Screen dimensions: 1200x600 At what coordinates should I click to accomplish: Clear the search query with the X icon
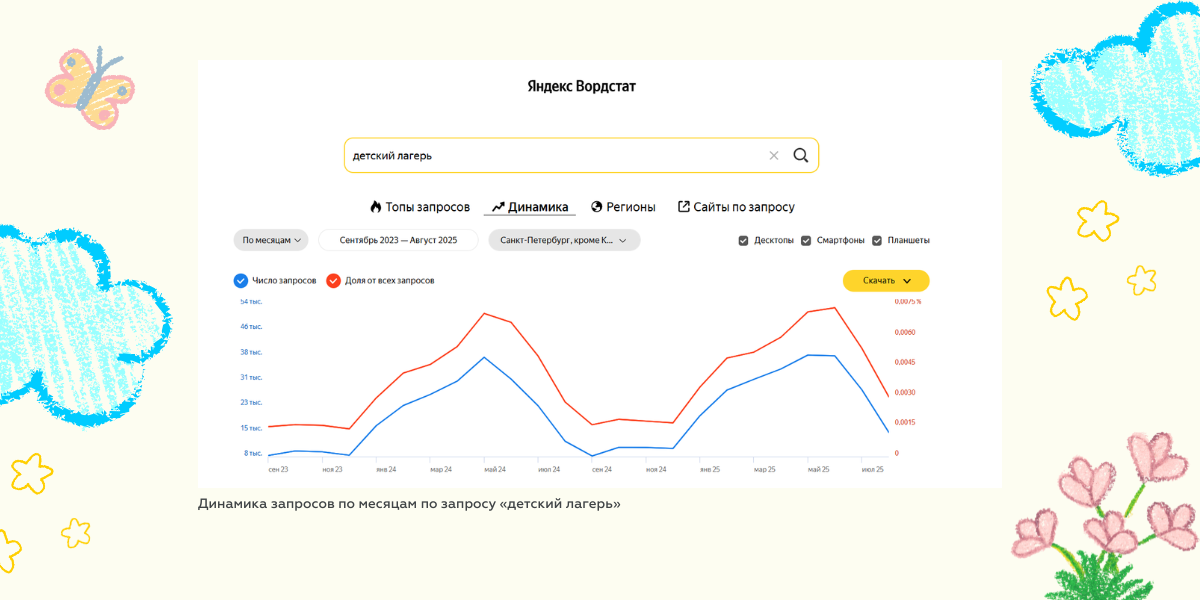pos(773,156)
